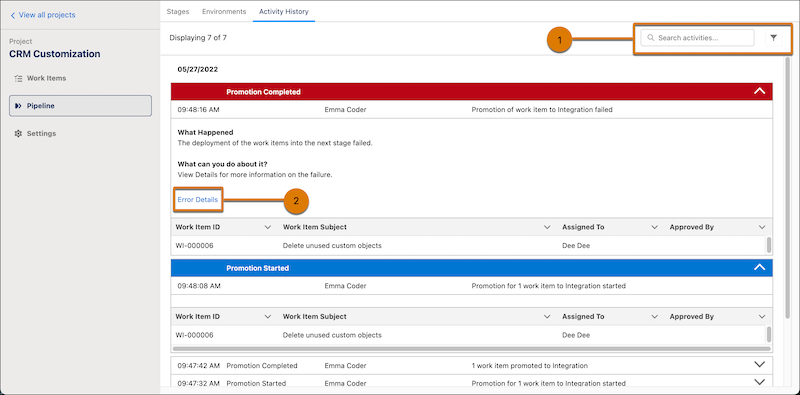
Task: Open Work Item Subject column menu in Promotion Started table
Action: coord(547,316)
